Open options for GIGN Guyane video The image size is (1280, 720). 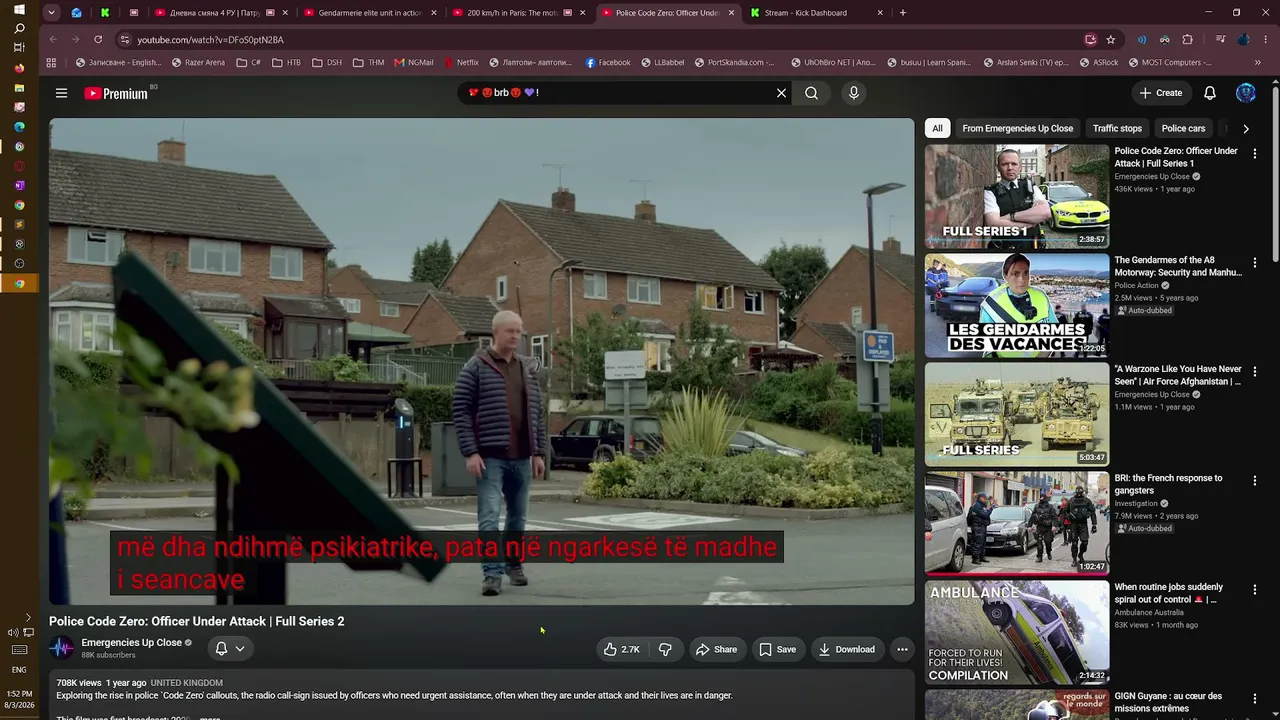1255,699
